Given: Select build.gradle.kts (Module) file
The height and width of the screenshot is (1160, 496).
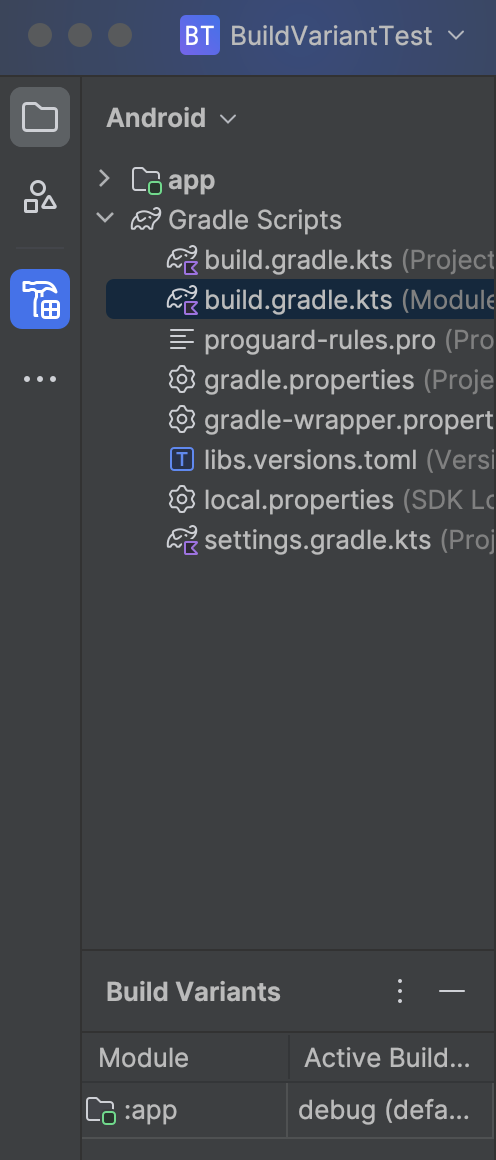Looking at the screenshot, I should [301, 299].
